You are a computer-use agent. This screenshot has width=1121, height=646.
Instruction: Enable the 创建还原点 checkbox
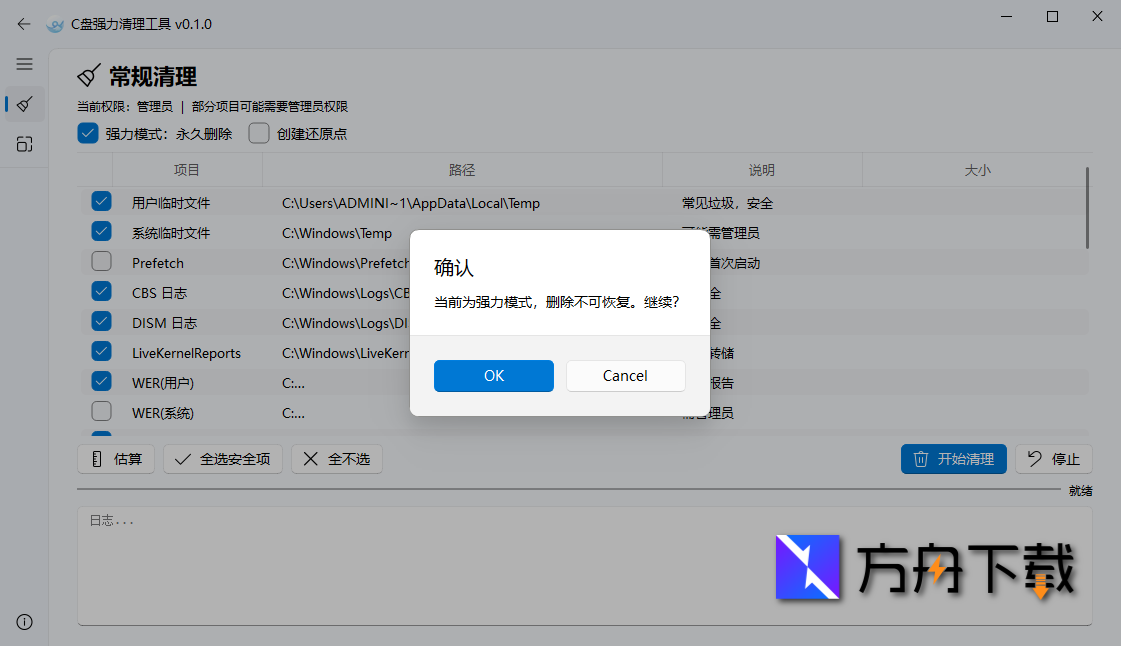pos(258,132)
